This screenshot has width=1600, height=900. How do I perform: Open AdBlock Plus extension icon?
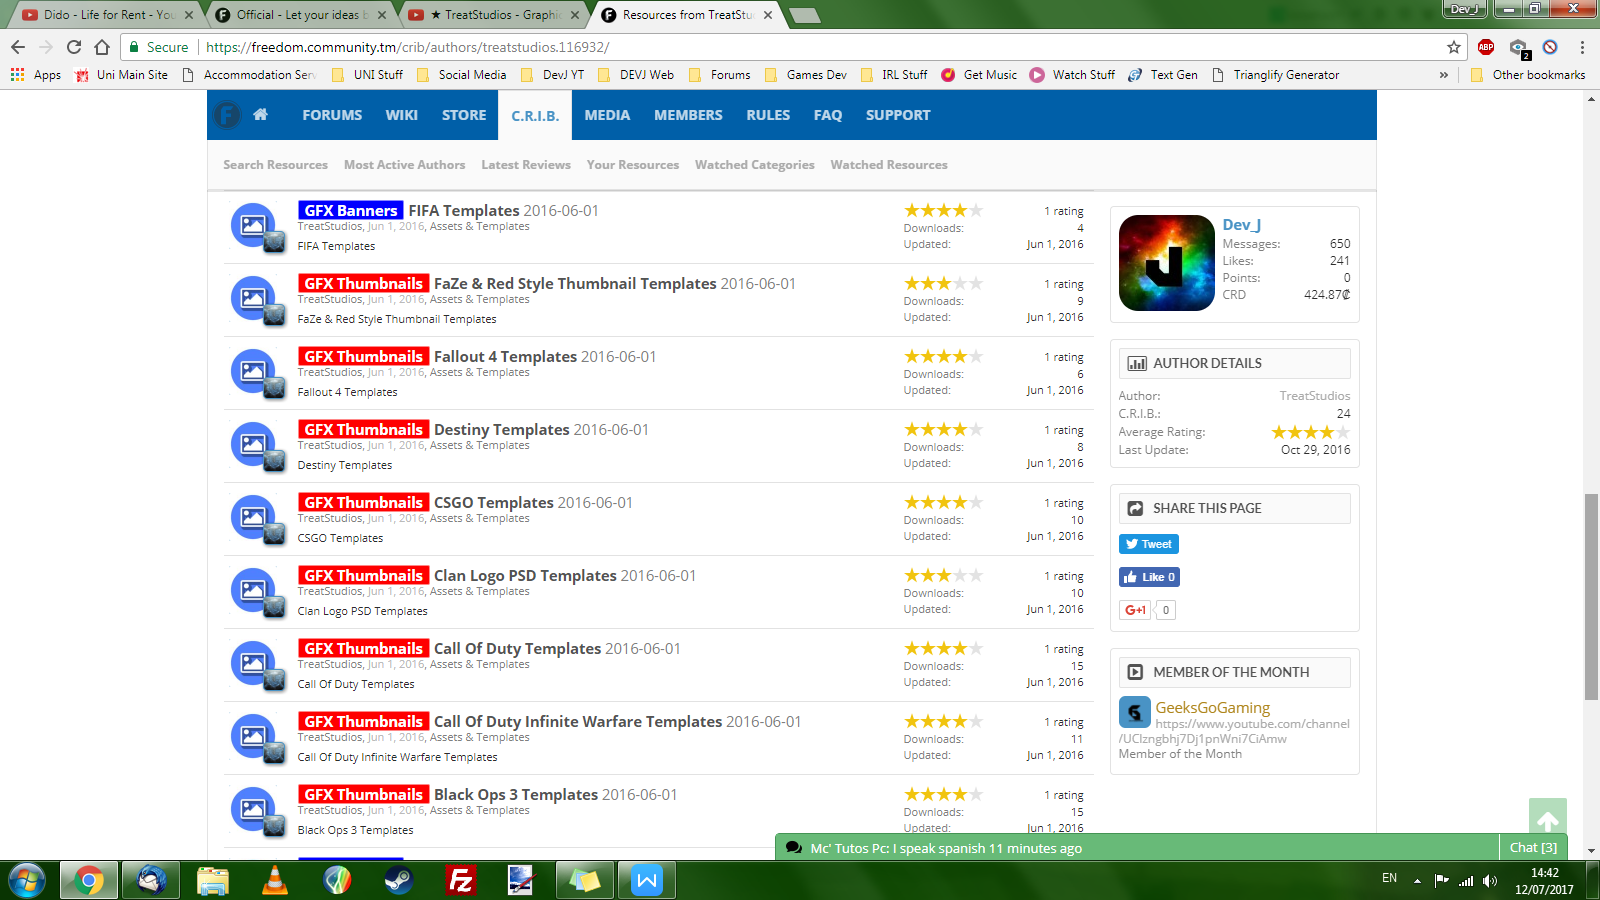pos(1486,47)
